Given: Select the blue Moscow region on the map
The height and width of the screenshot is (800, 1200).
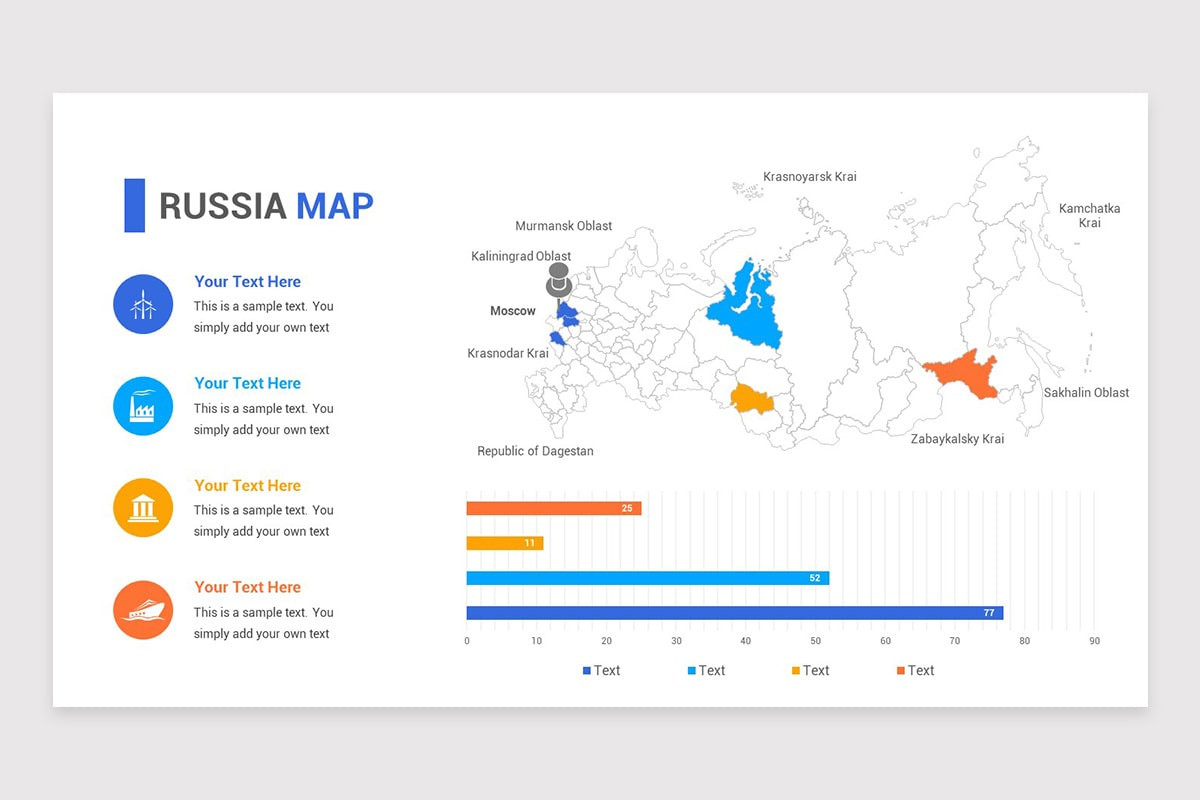Looking at the screenshot, I should [x=567, y=314].
